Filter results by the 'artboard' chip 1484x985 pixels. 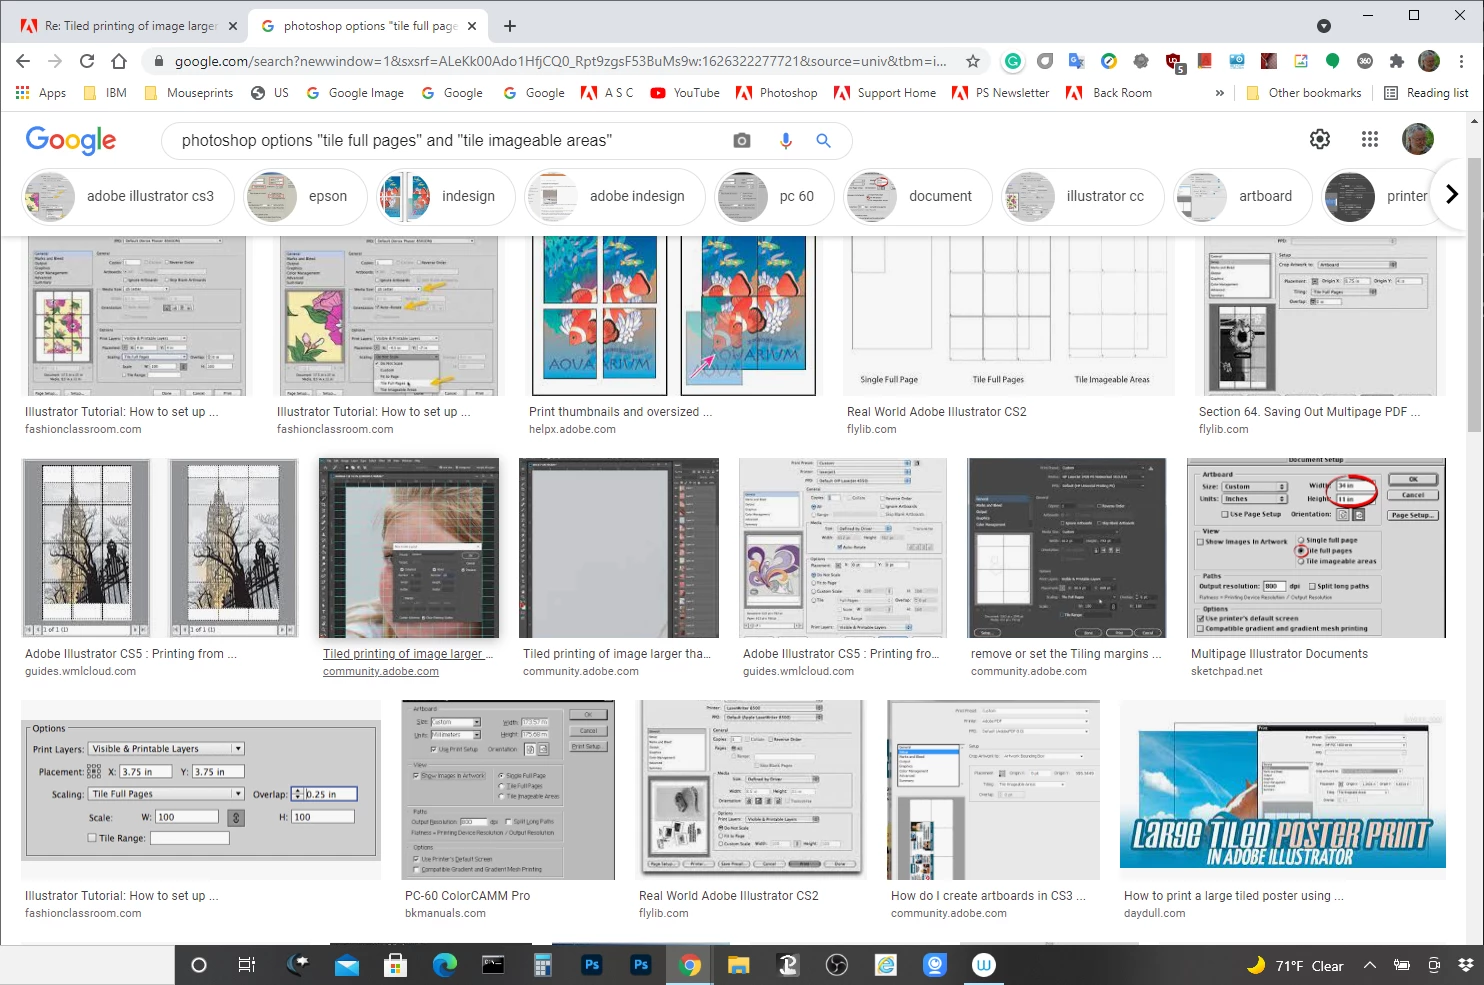tap(1243, 196)
